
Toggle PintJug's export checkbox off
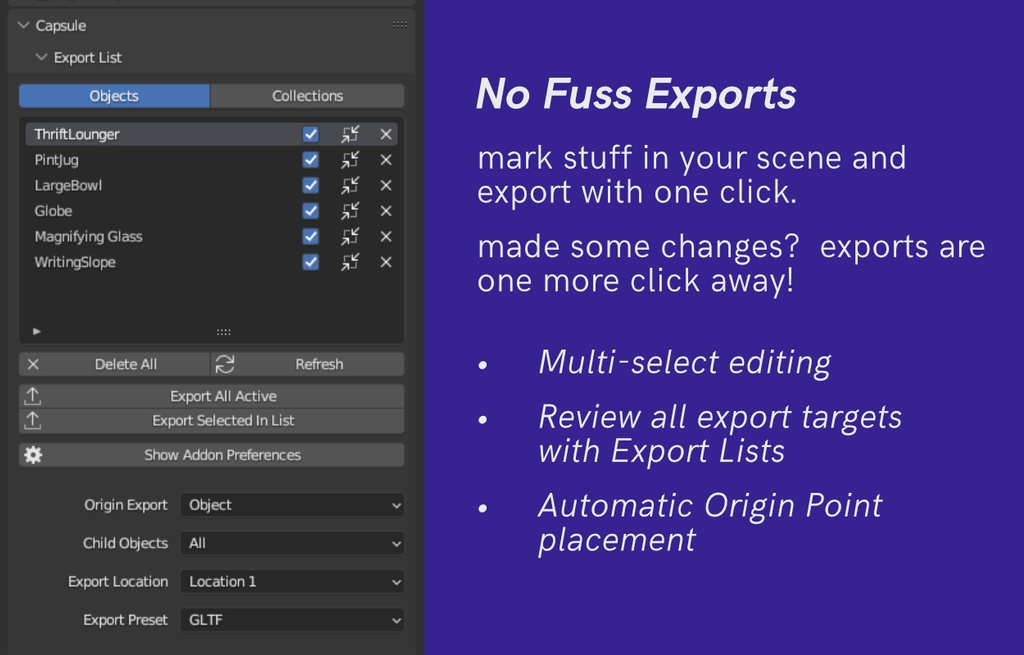313,159
